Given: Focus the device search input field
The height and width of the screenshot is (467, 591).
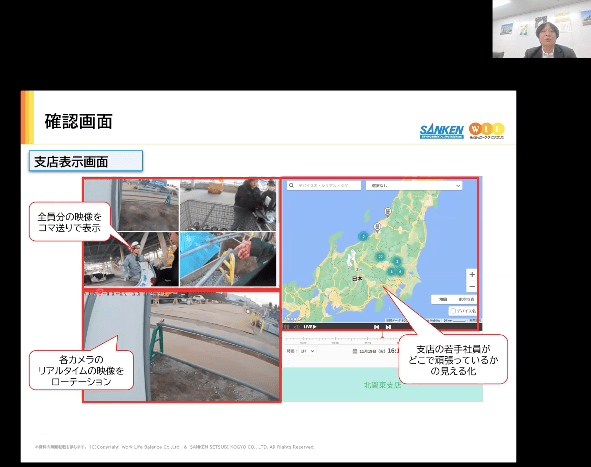Looking at the screenshot, I should point(324,185).
